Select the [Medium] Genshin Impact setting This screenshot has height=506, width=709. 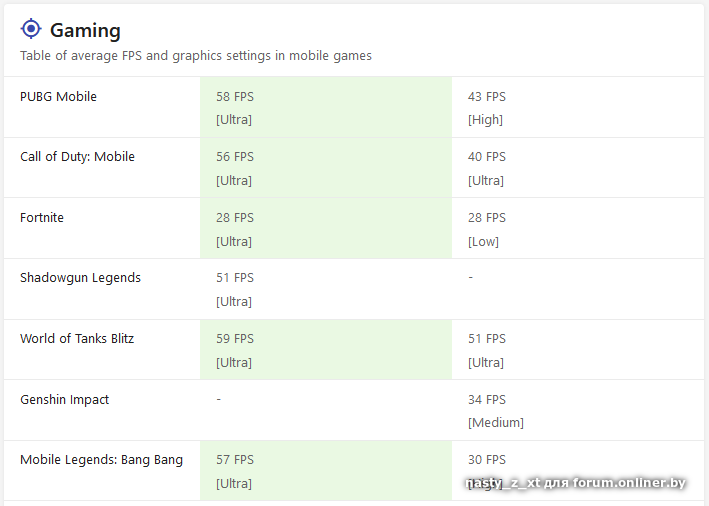496,423
